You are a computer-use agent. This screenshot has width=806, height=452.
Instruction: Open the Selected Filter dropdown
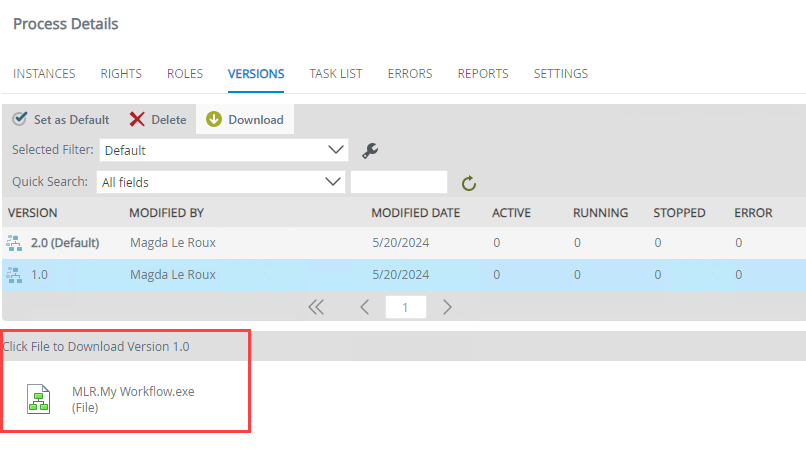coord(223,150)
